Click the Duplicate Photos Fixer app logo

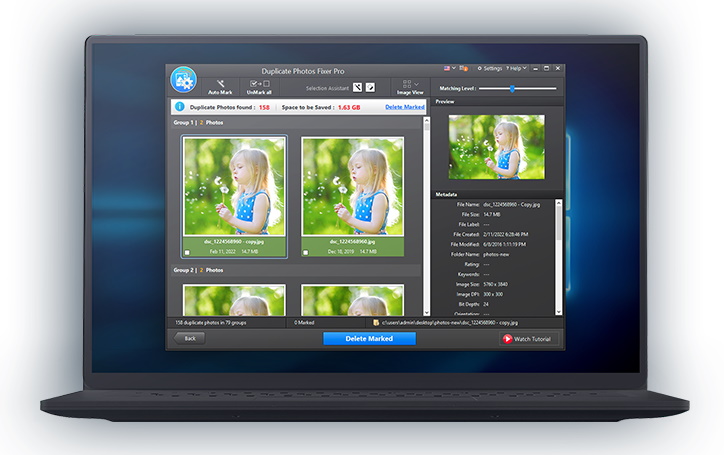(x=183, y=81)
